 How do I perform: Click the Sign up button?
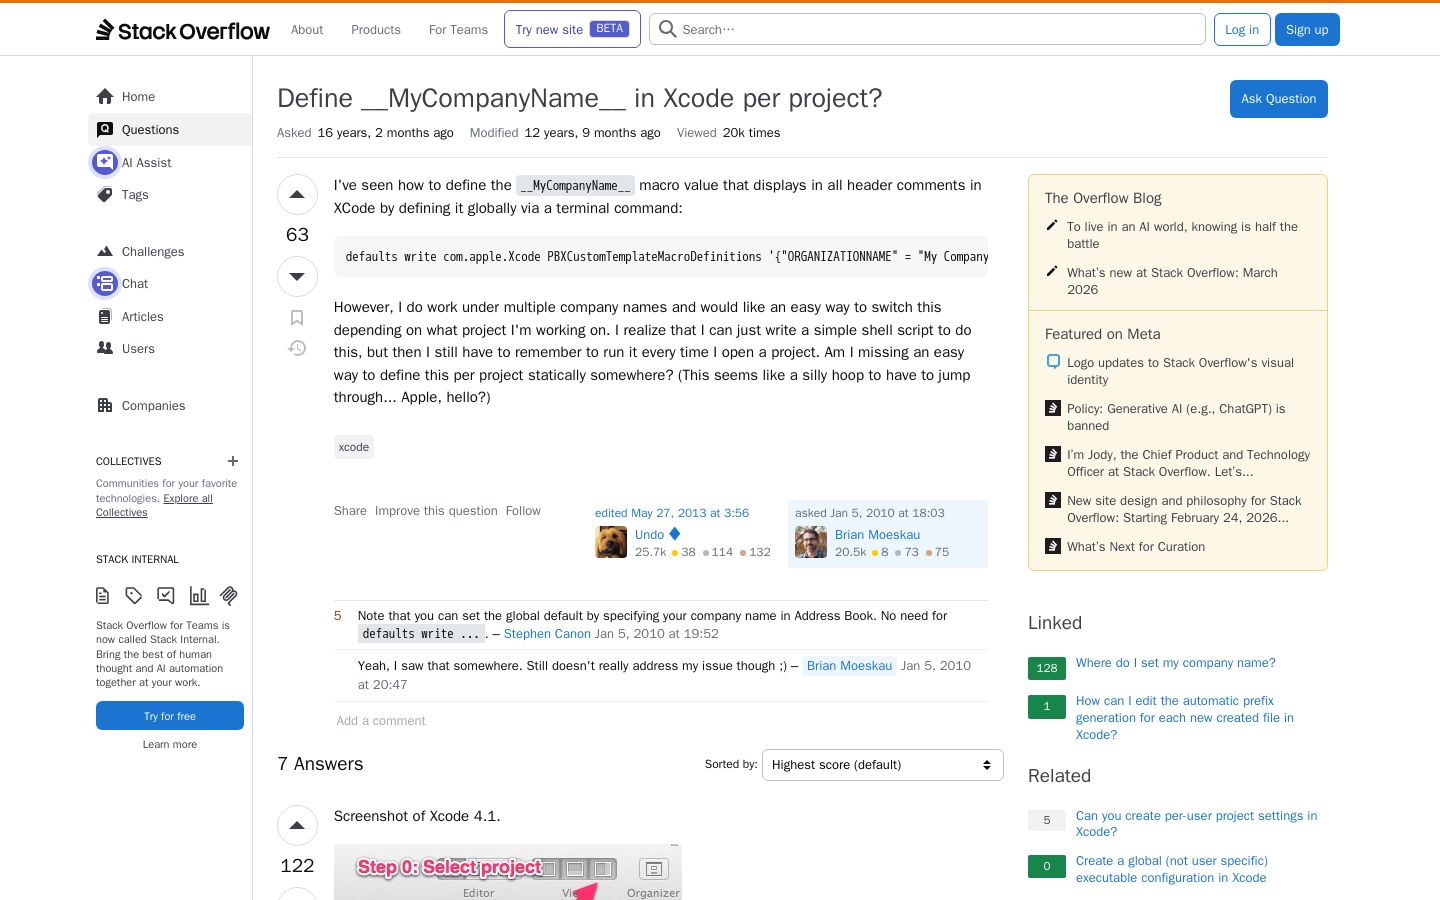(1307, 29)
